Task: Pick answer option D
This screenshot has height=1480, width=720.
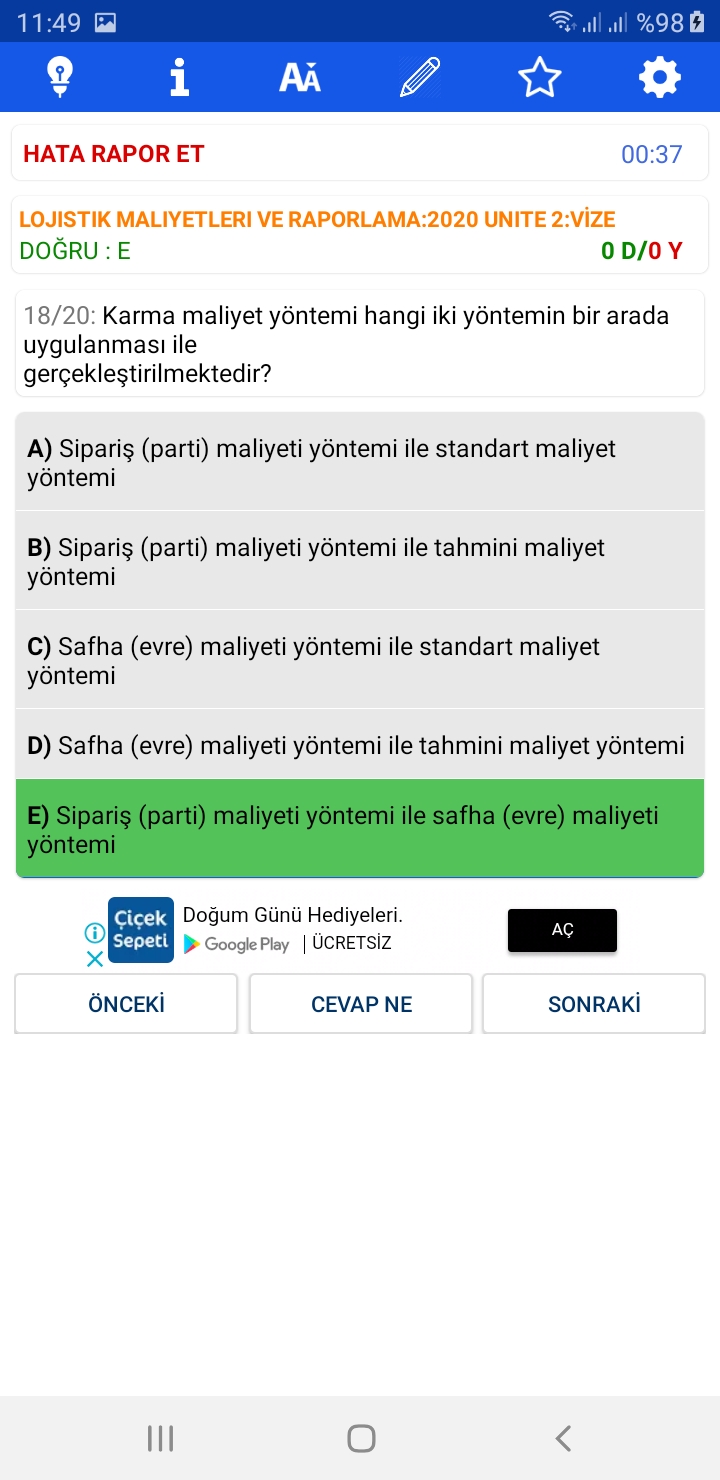Action: coord(360,745)
